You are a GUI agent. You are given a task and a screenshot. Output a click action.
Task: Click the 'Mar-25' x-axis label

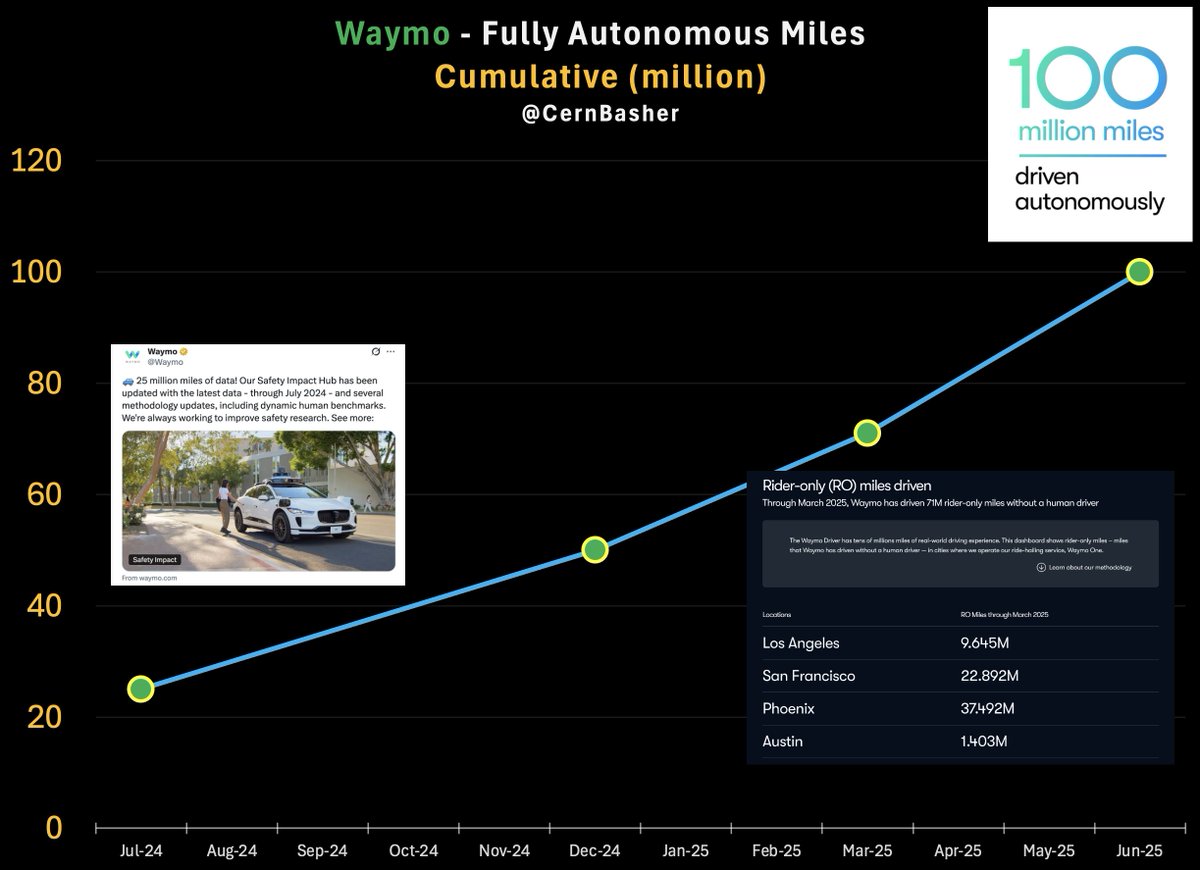click(867, 851)
